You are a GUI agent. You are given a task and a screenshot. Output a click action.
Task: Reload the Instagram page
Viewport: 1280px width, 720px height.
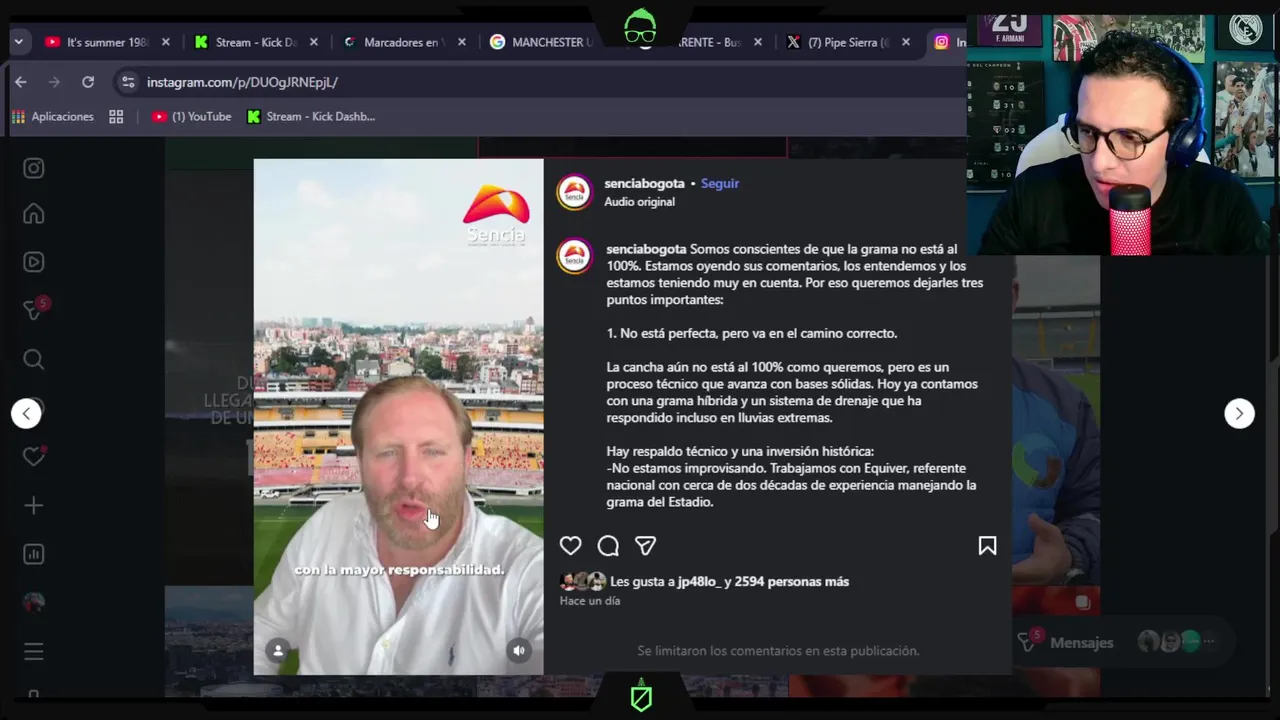tap(88, 82)
